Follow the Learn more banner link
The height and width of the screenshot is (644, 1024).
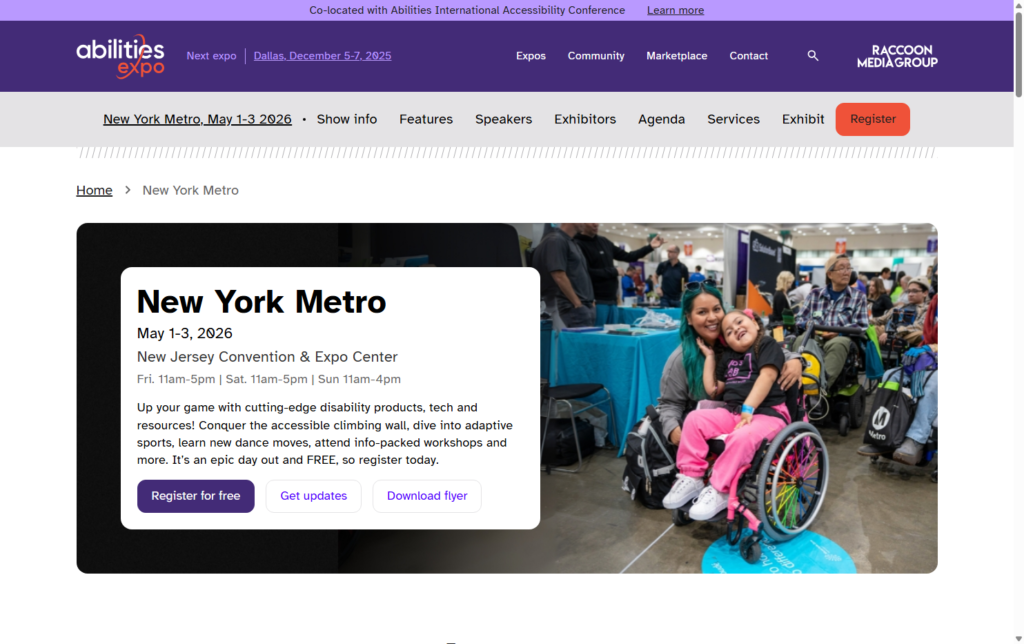tap(675, 10)
